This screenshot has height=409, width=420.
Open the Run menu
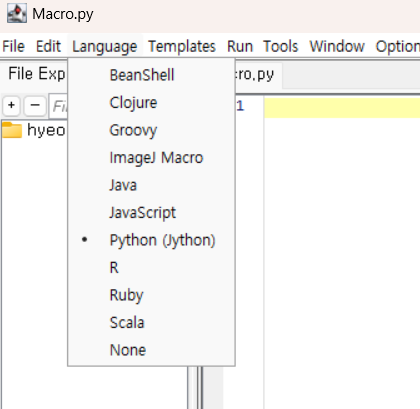(x=240, y=46)
